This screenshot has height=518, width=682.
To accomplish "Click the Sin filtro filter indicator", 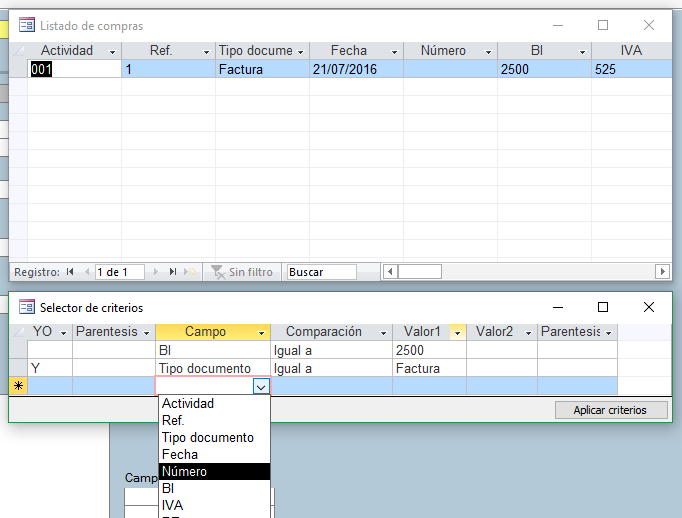I will (x=241, y=271).
